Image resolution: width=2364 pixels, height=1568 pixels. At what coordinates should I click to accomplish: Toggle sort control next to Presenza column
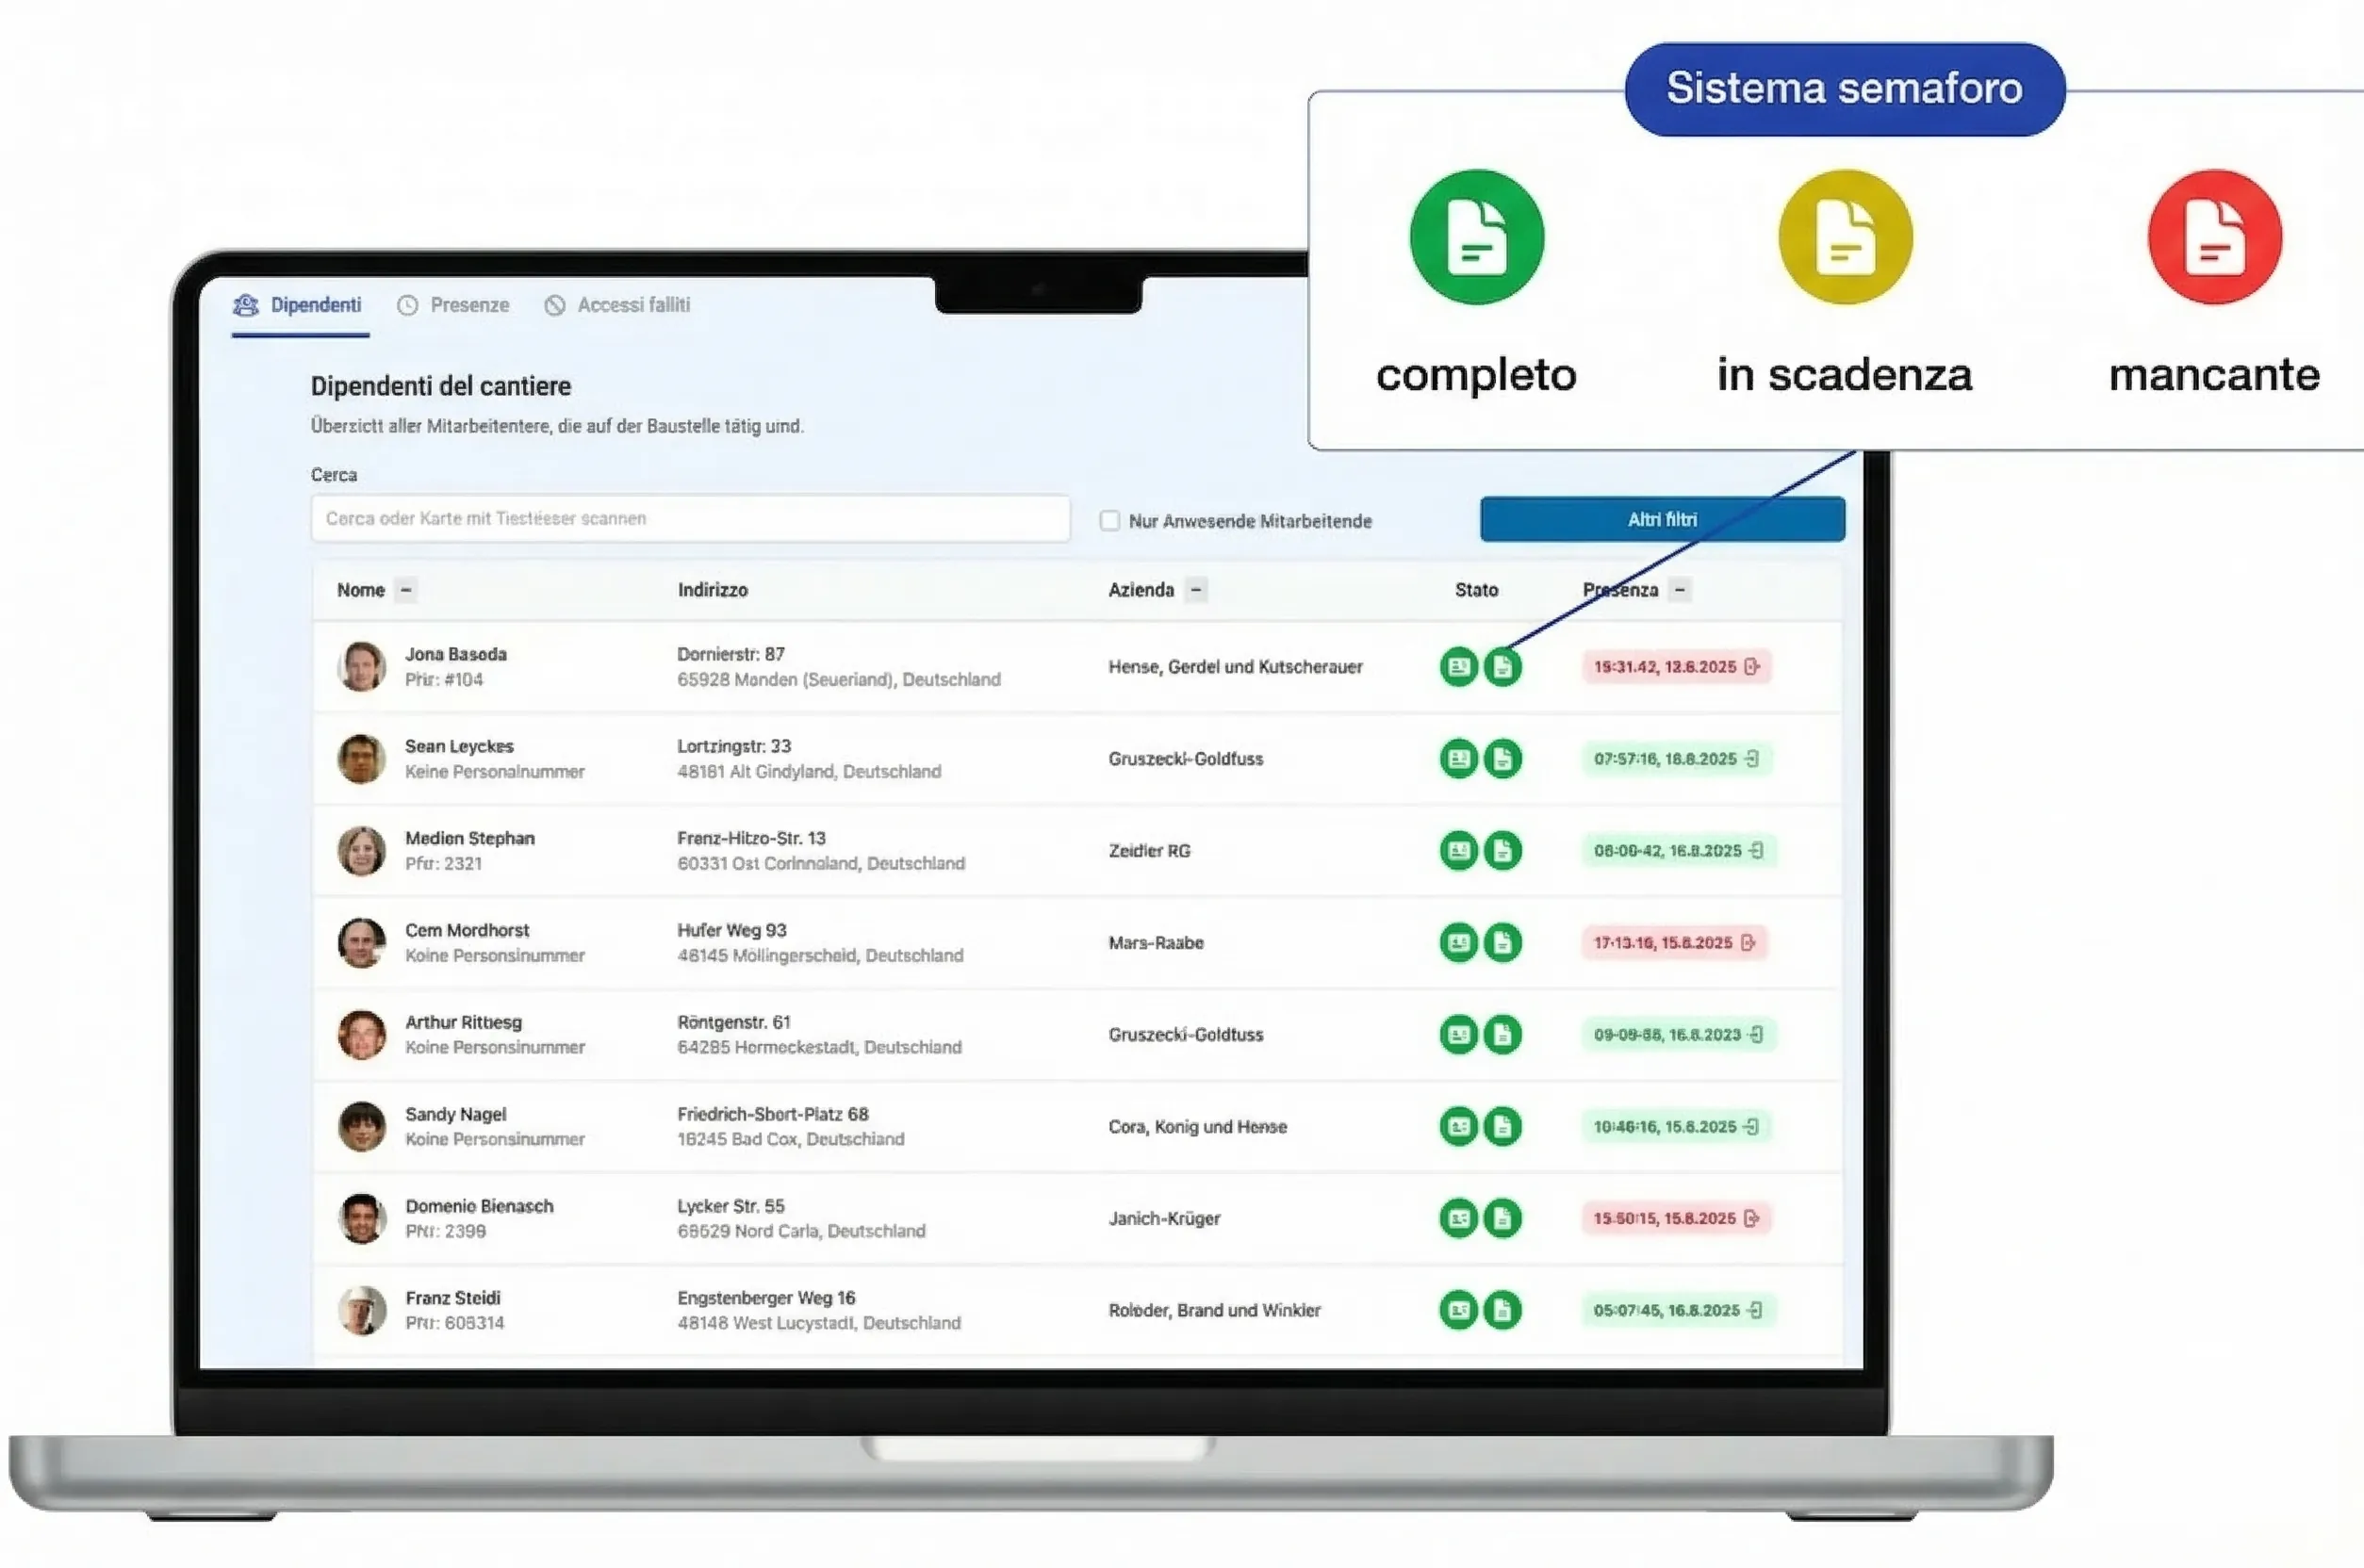click(1680, 590)
